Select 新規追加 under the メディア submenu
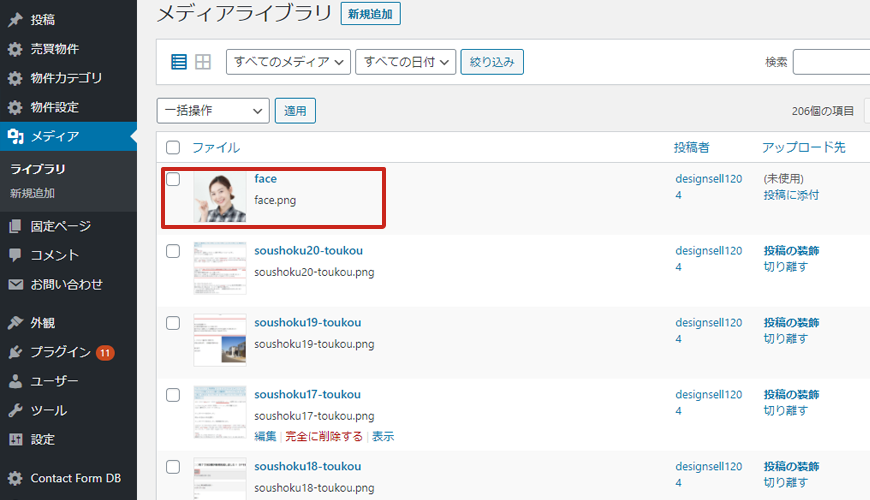 click(x=32, y=193)
